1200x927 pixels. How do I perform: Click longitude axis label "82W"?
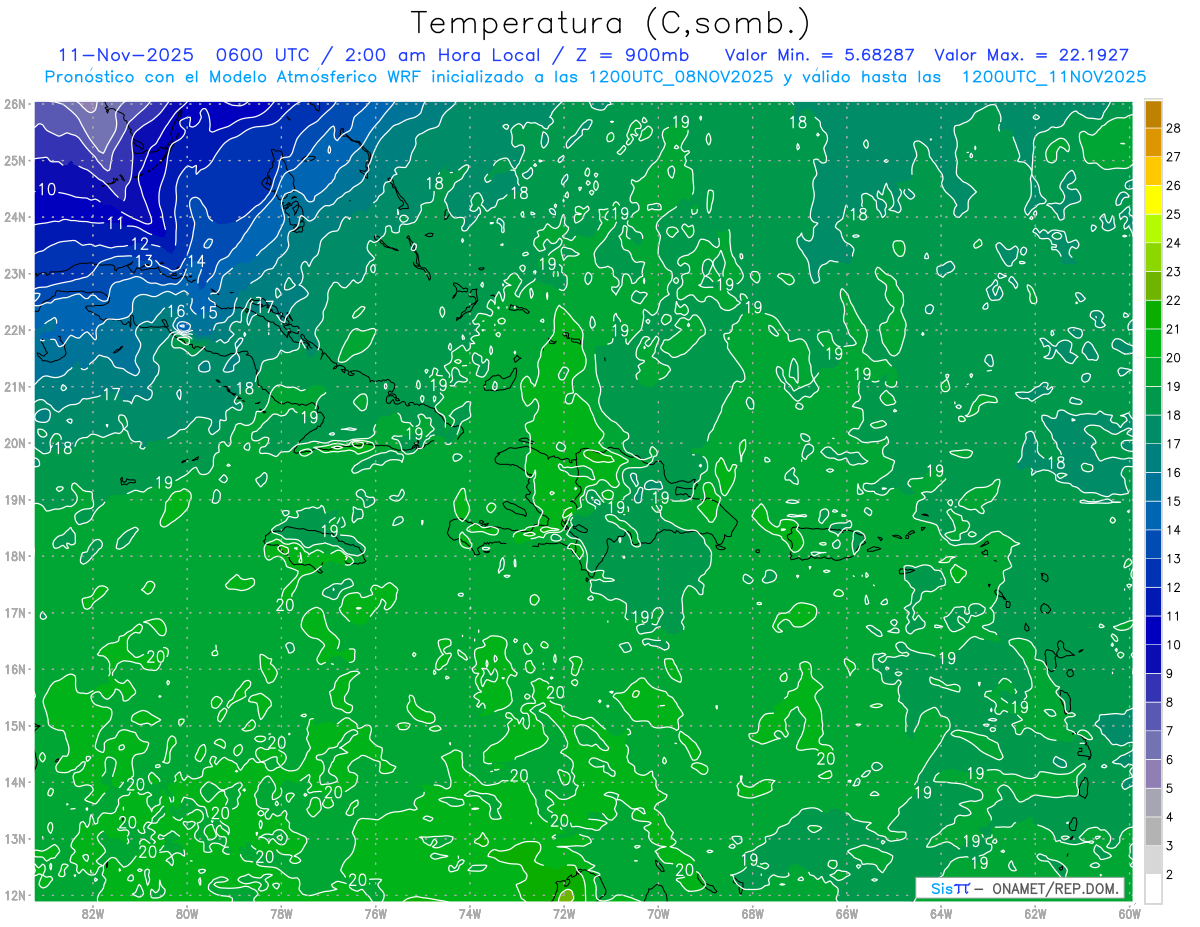tap(93, 912)
